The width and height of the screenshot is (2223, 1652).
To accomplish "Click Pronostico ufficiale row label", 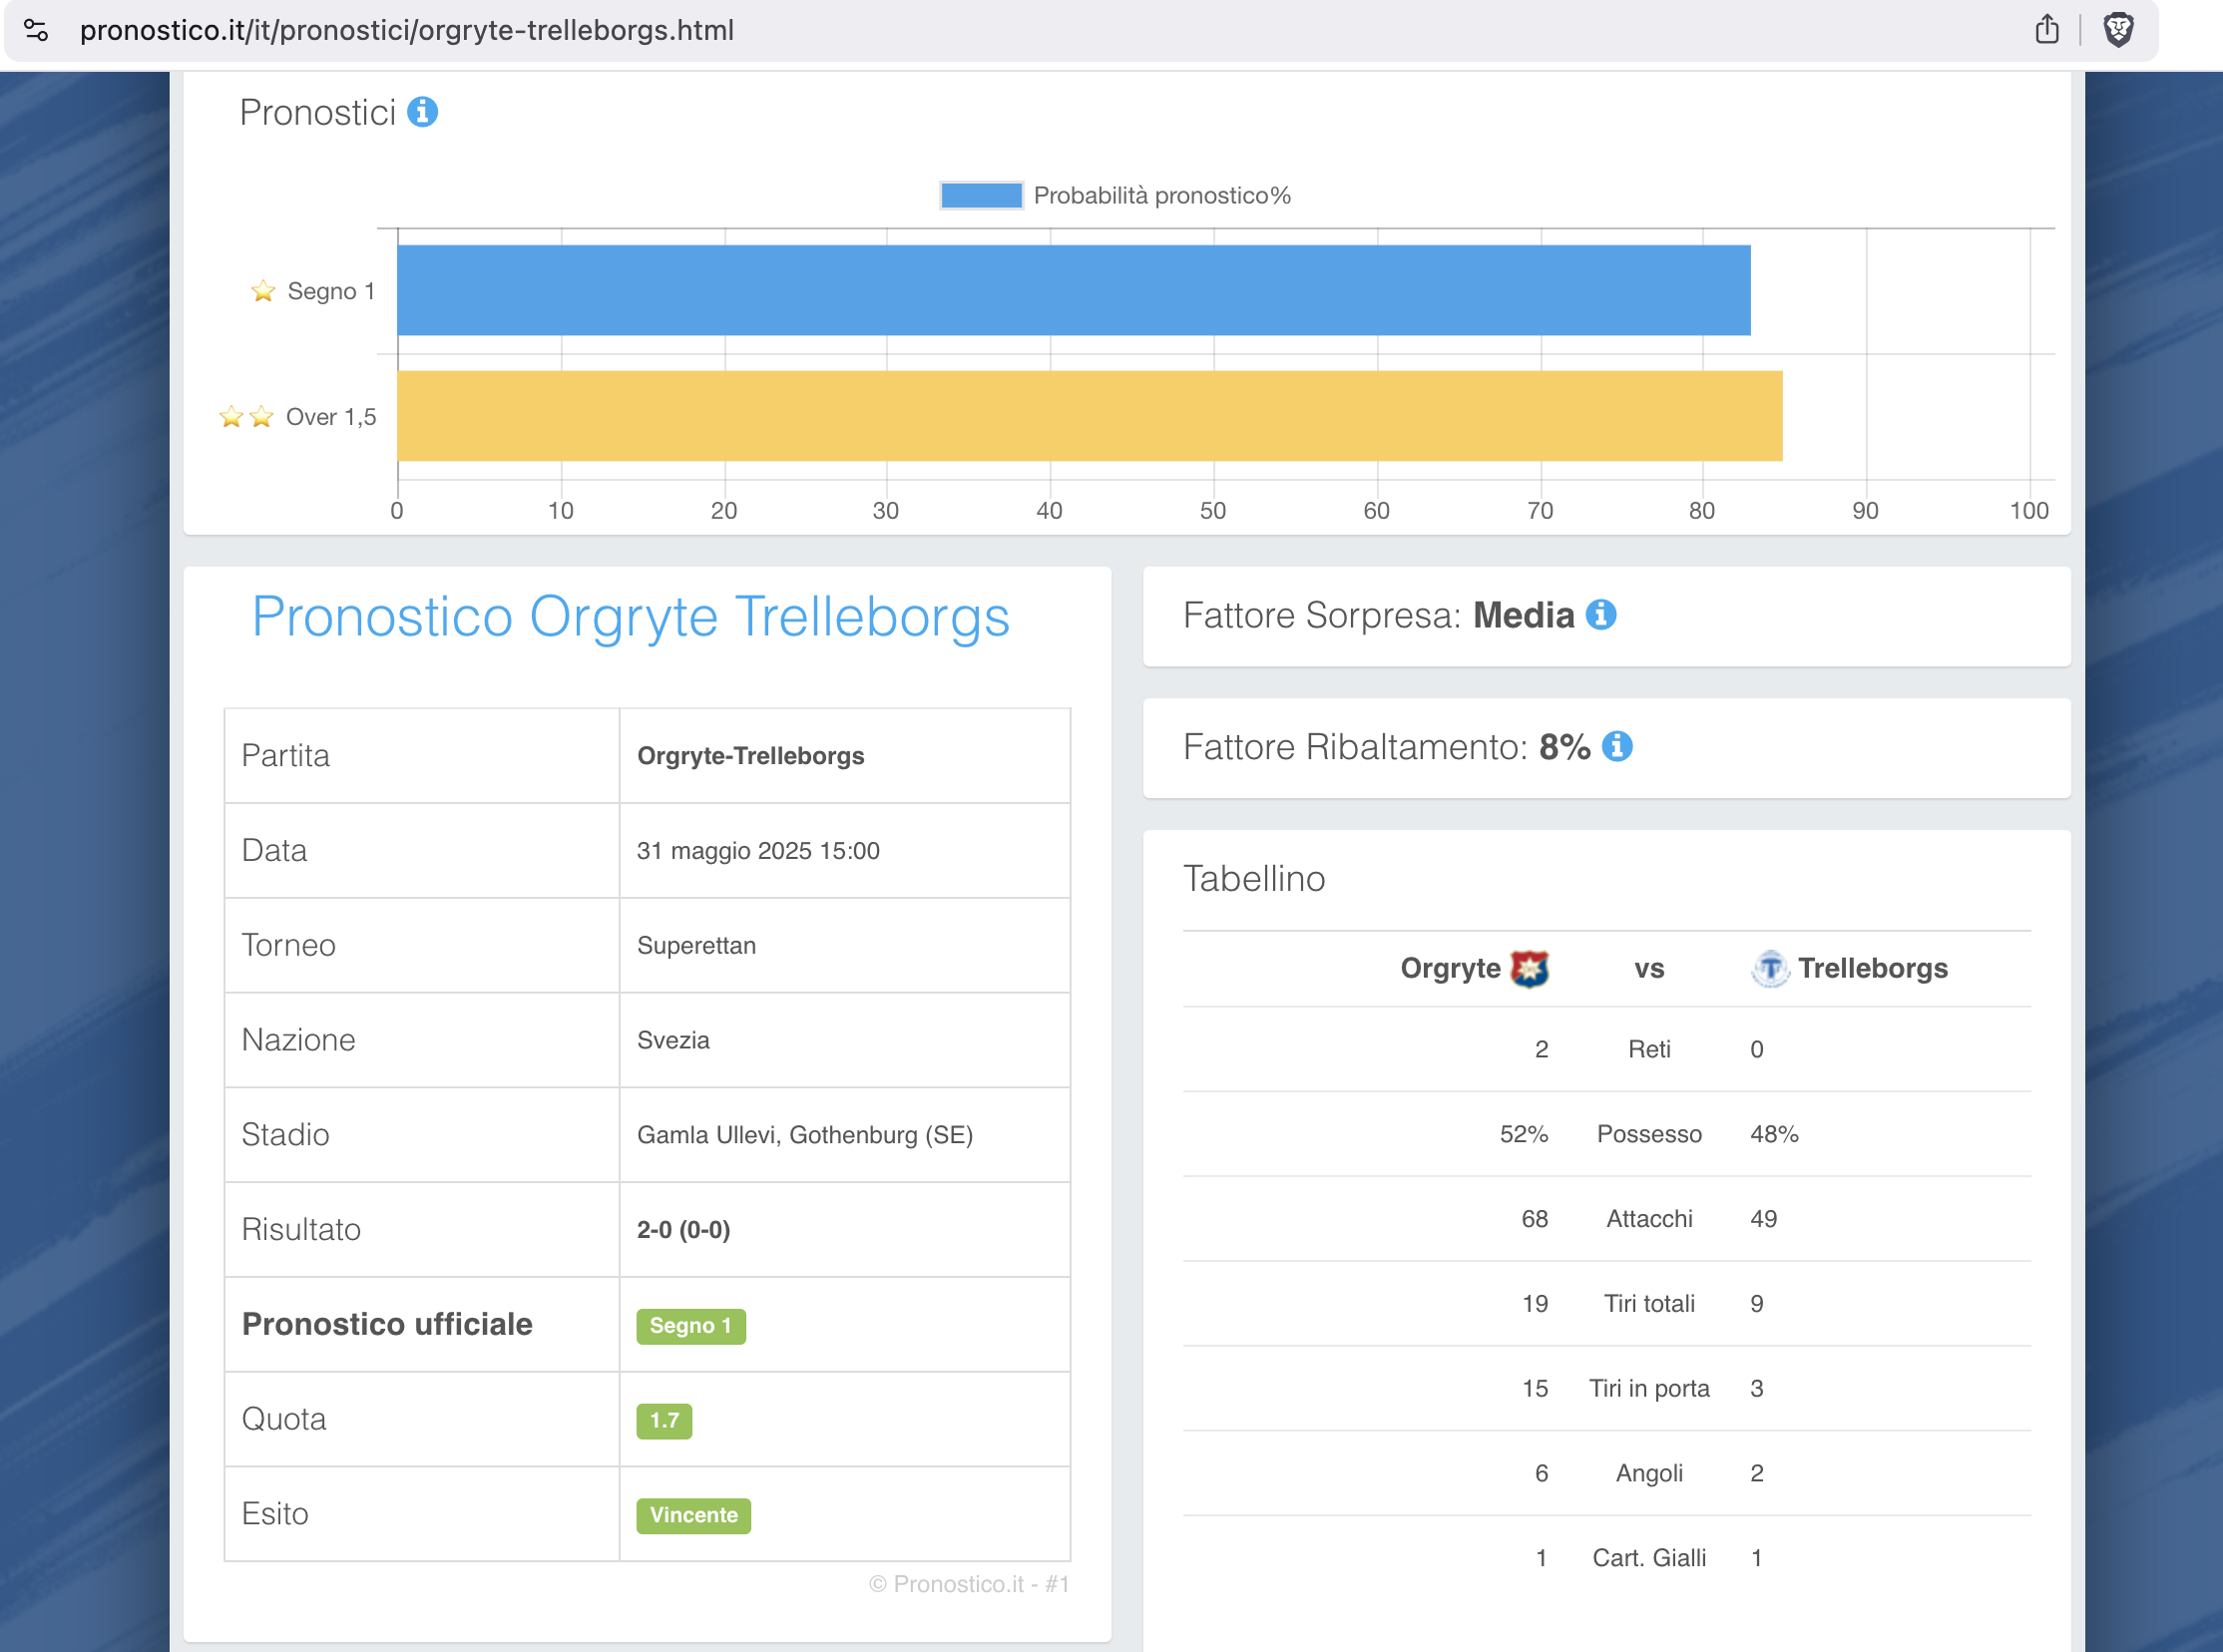I will coord(387,1325).
